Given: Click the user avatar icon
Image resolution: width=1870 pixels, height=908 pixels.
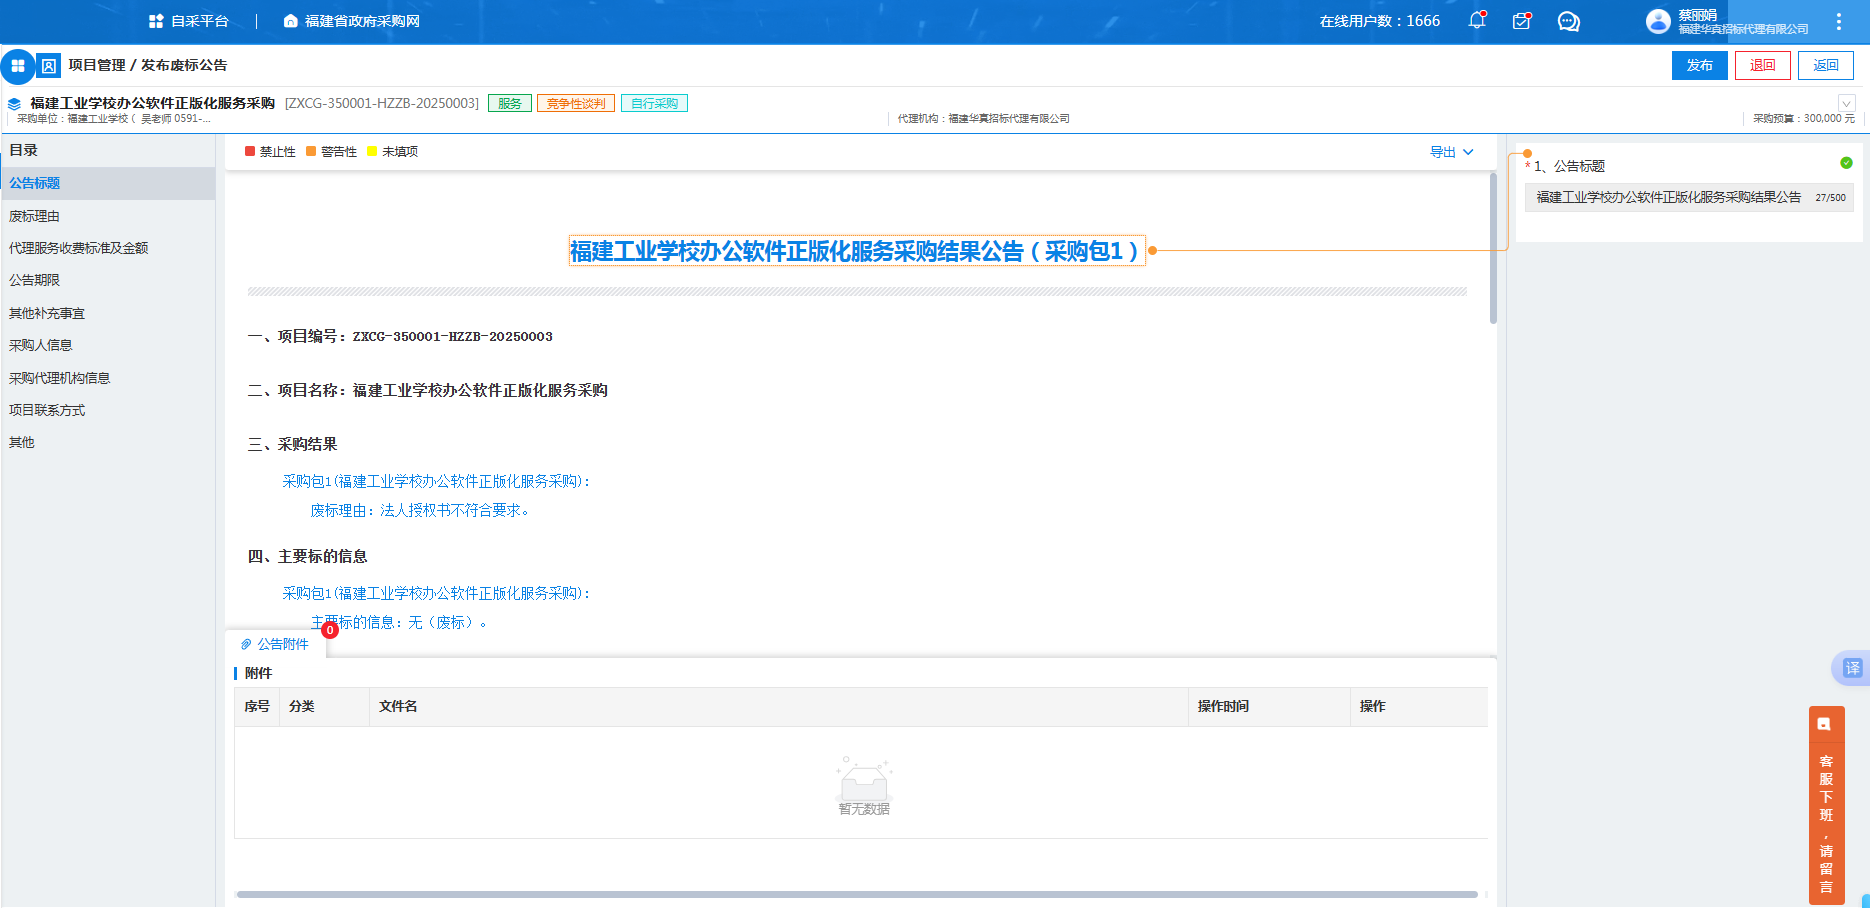Looking at the screenshot, I should pyautogui.click(x=1658, y=21).
